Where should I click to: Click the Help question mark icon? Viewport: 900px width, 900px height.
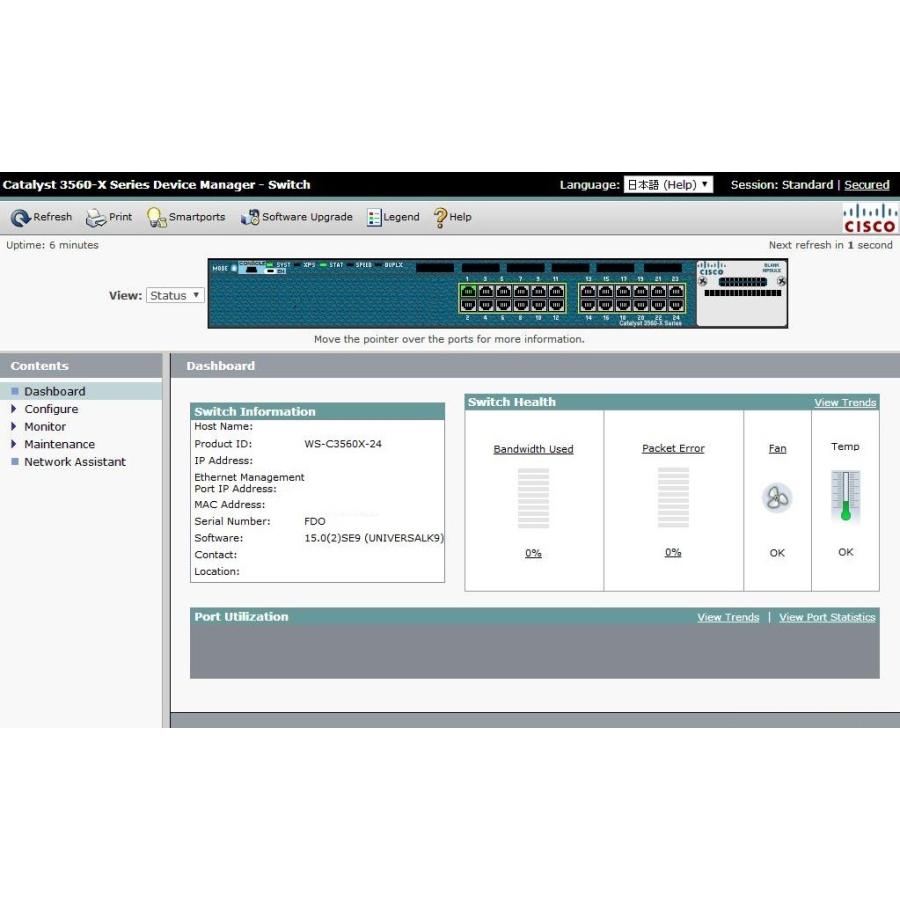click(x=440, y=218)
